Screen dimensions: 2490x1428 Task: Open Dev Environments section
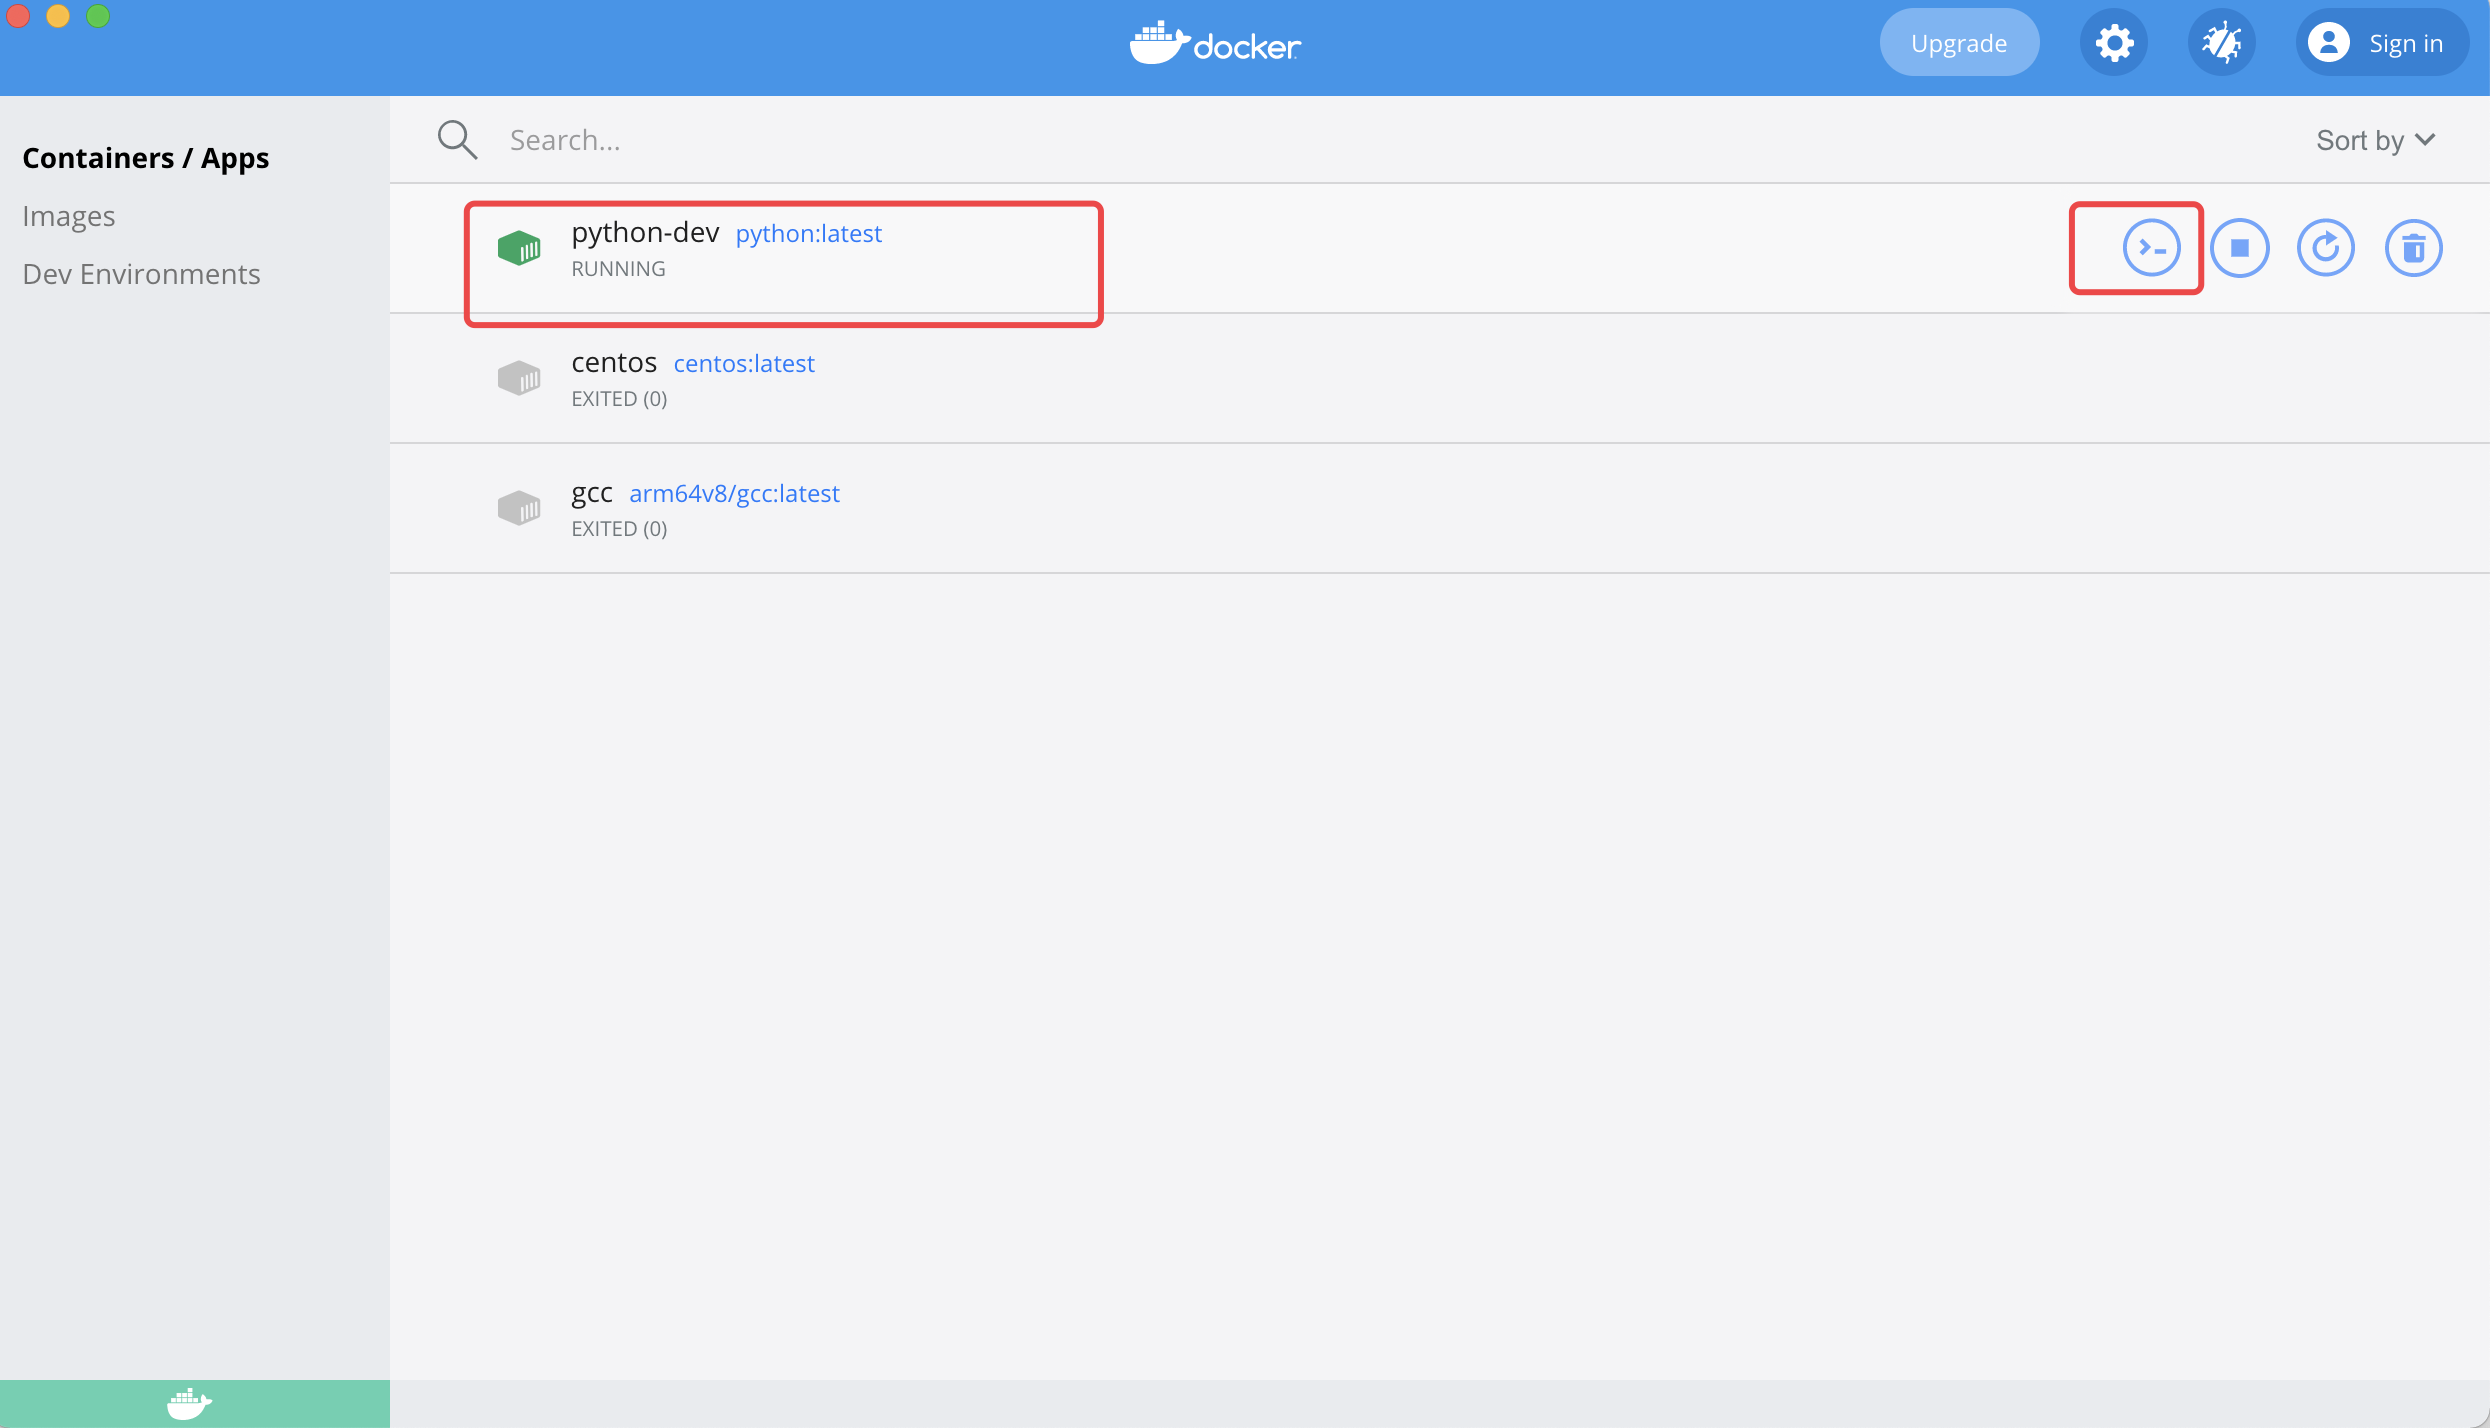point(141,274)
